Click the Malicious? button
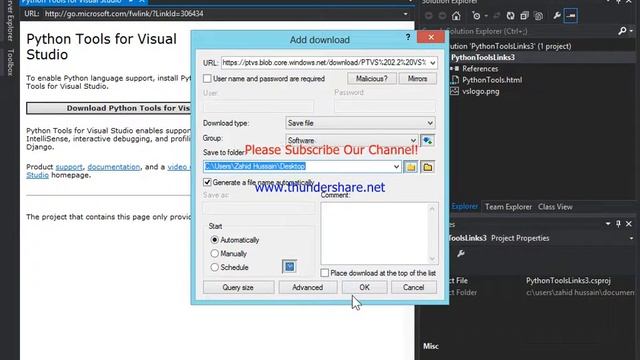640x360 pixels. [371, 78]
